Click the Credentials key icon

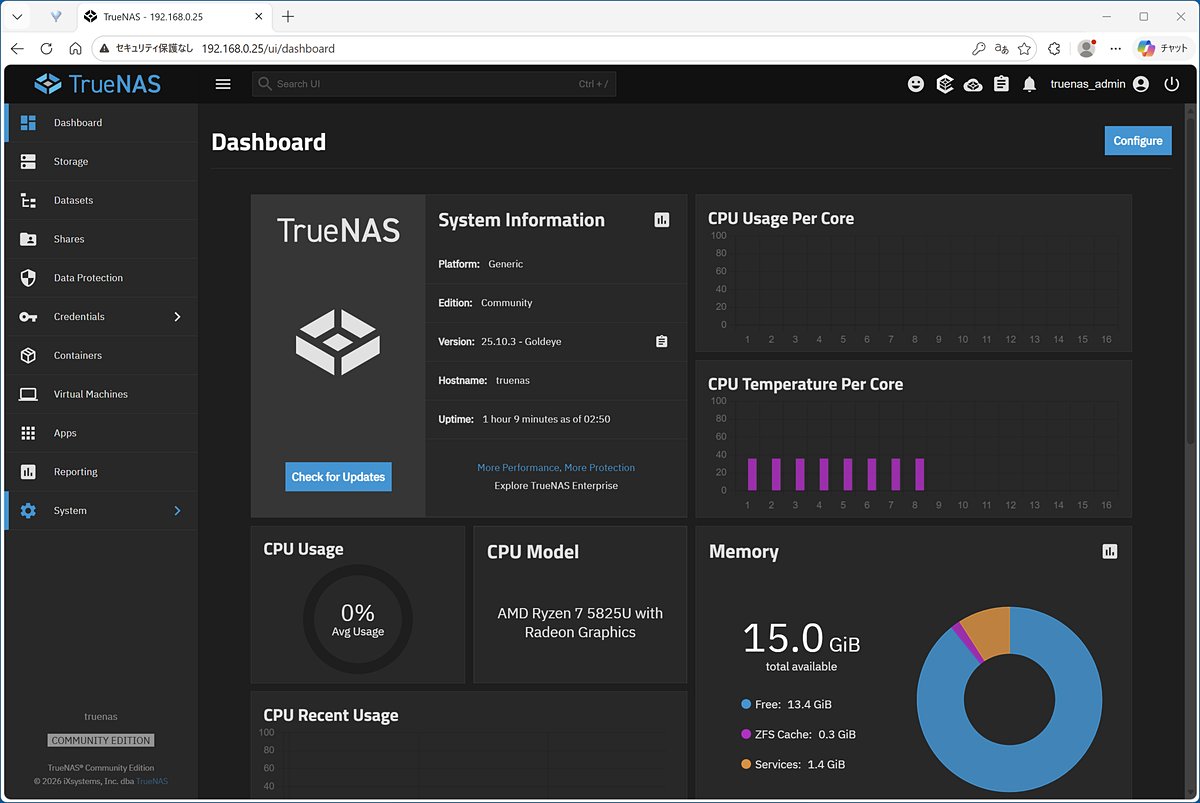tap(28, 317)
